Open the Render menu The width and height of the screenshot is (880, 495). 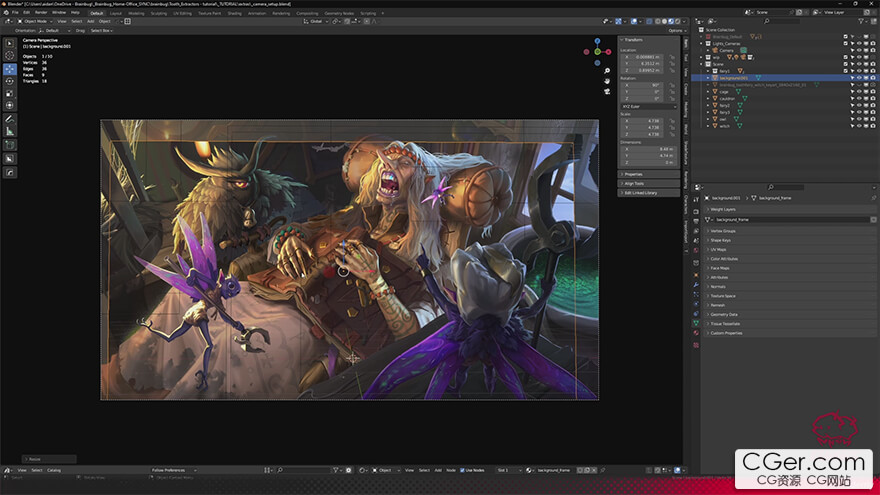point(41,12)
